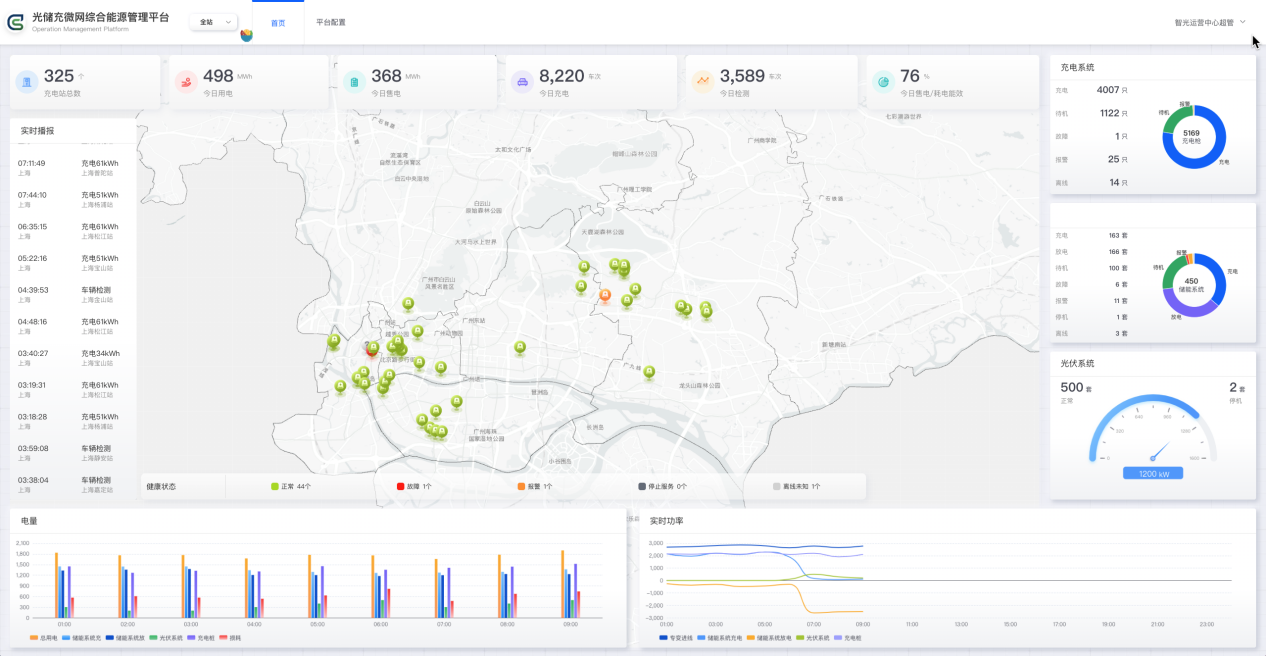This screenshot has width=1266, height=656.
Task: Click the 今日售电/耗电能效 efficiency pie icon
Action: [882, 82]
